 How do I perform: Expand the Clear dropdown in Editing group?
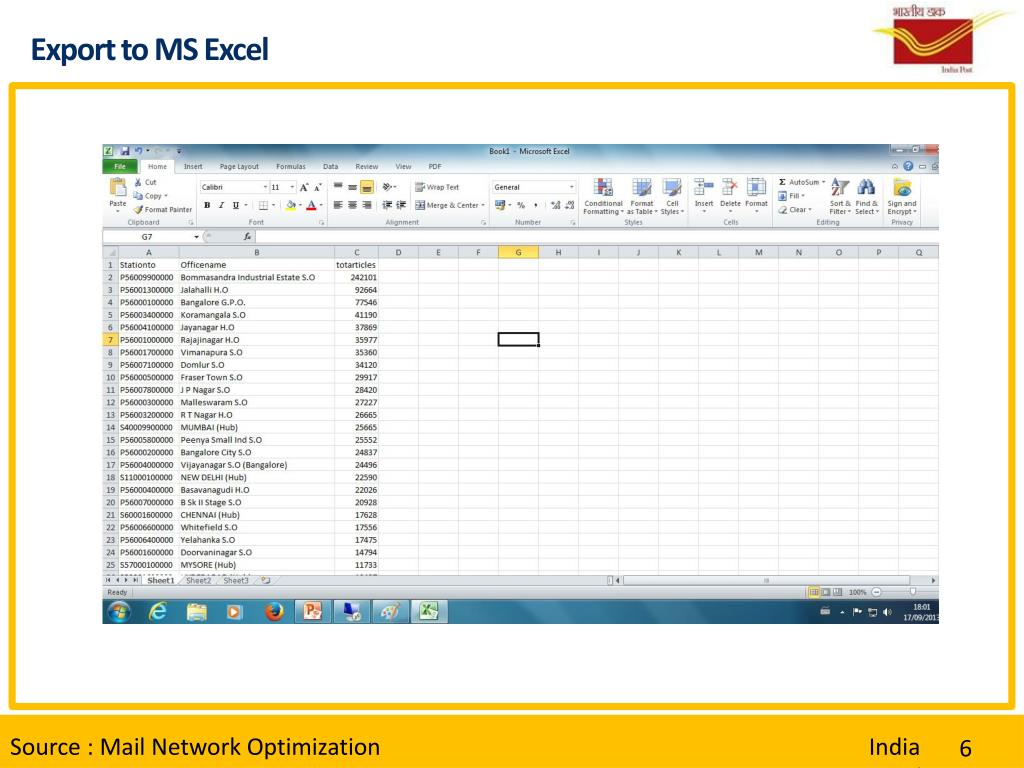[810, 210]
